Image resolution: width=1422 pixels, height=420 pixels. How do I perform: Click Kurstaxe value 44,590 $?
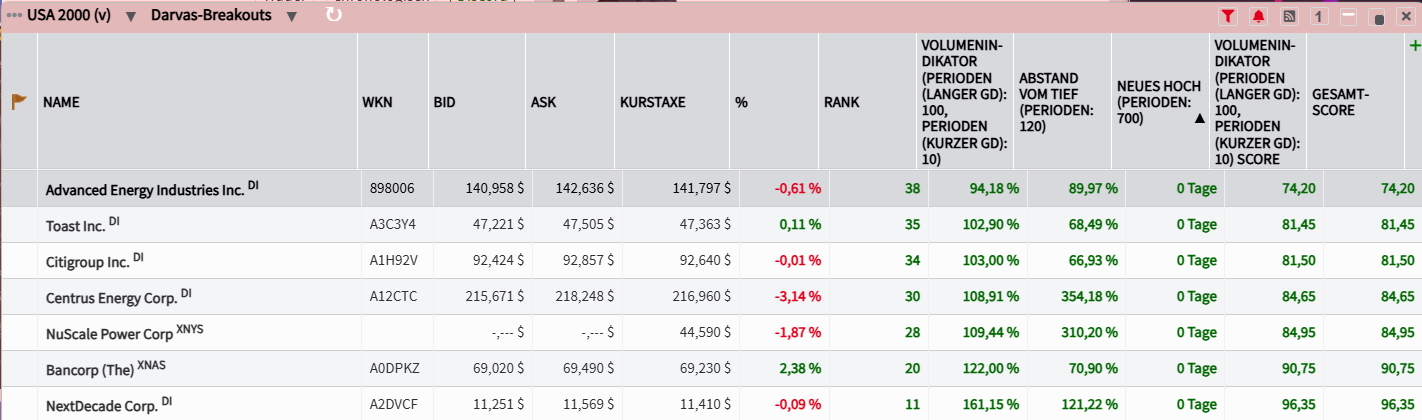click(x=705, y=332)
